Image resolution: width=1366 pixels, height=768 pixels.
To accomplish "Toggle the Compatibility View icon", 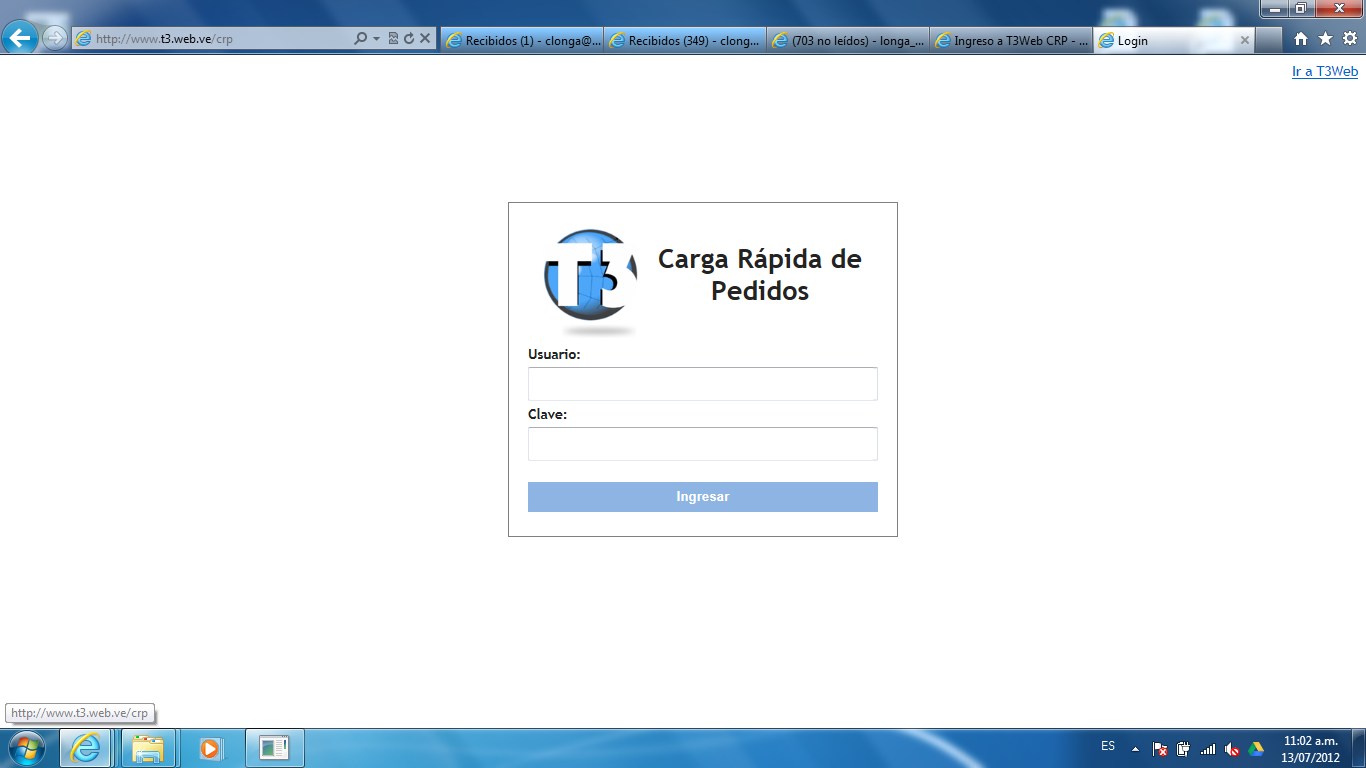I will tap(393, 39).
